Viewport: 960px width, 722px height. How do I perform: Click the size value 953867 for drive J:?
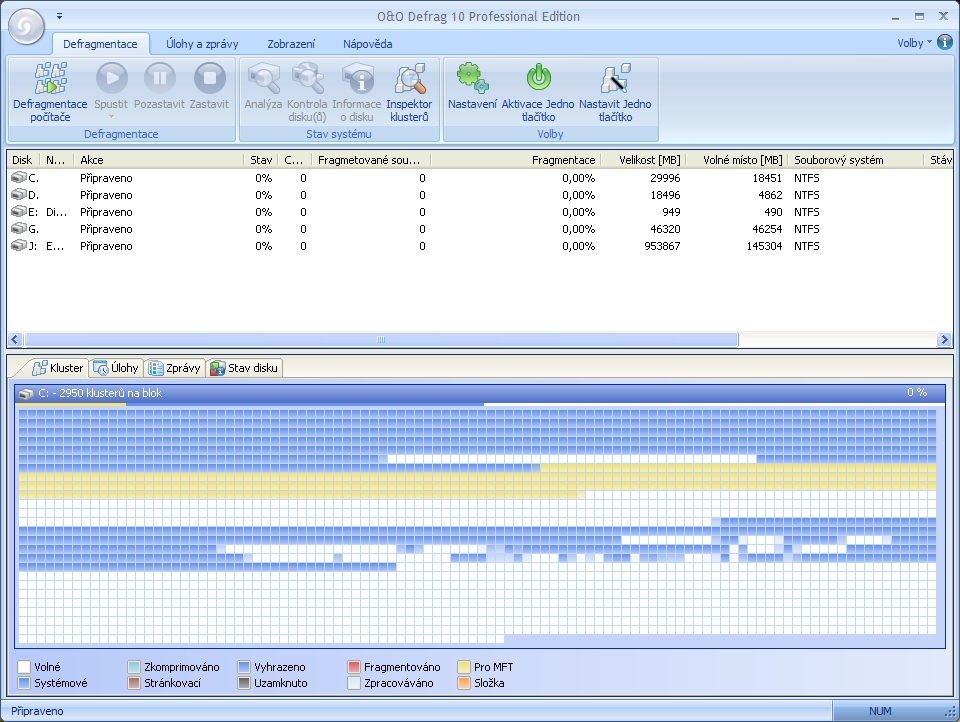[662, 246]
